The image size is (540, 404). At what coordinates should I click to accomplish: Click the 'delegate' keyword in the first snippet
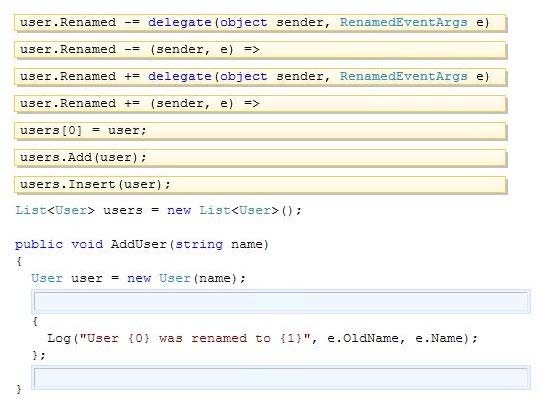pos(179,23)
